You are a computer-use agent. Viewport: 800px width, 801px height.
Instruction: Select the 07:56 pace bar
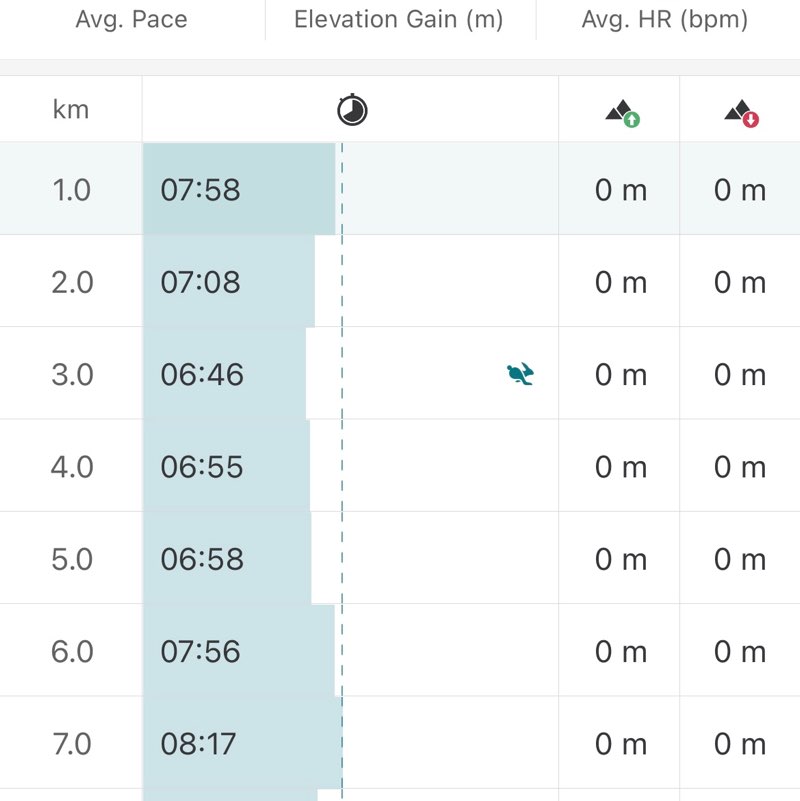(x=238, y=651)
